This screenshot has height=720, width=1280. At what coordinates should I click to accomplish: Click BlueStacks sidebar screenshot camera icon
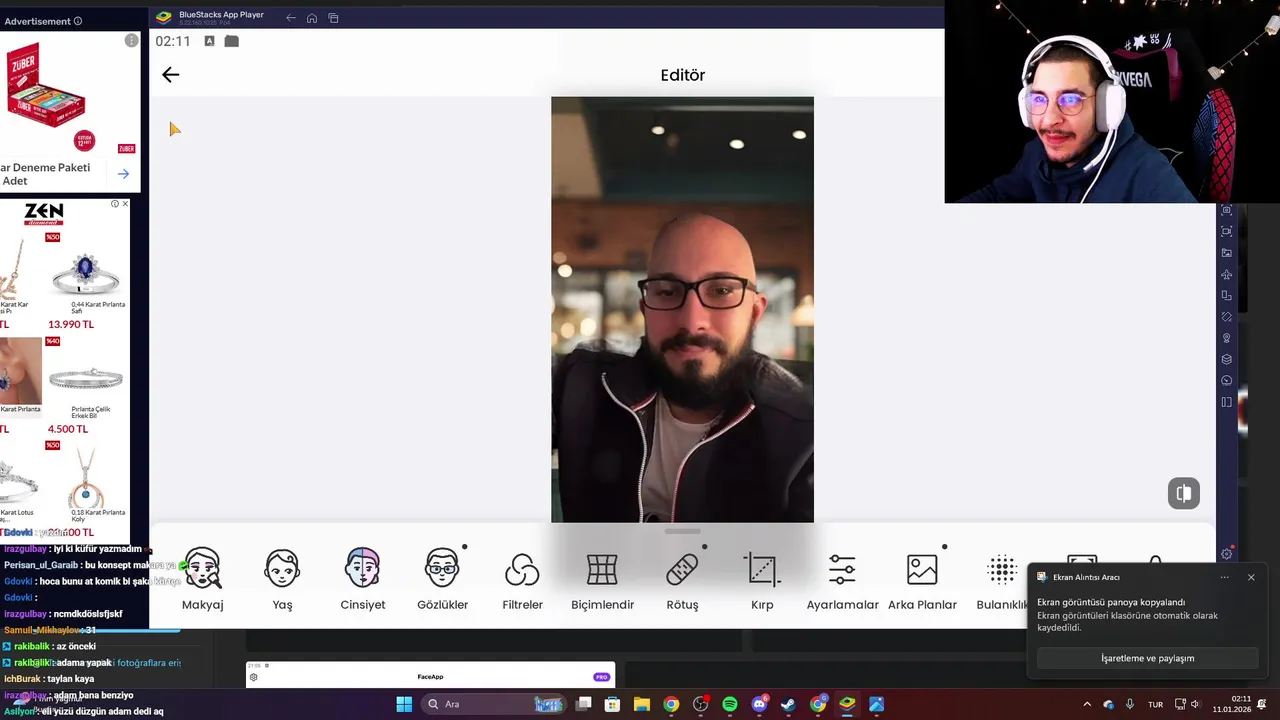click(1227, 211)
